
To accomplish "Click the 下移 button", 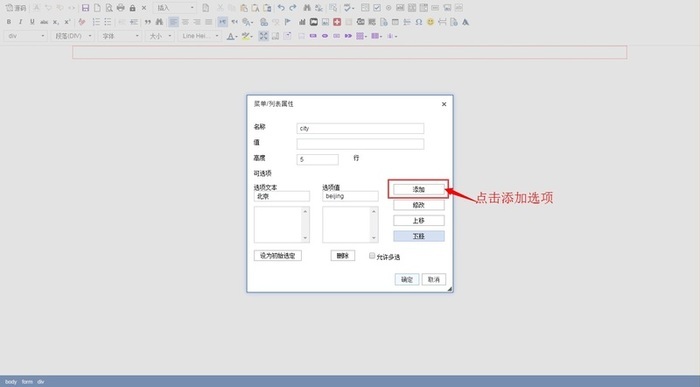I will tap(419, 236).
